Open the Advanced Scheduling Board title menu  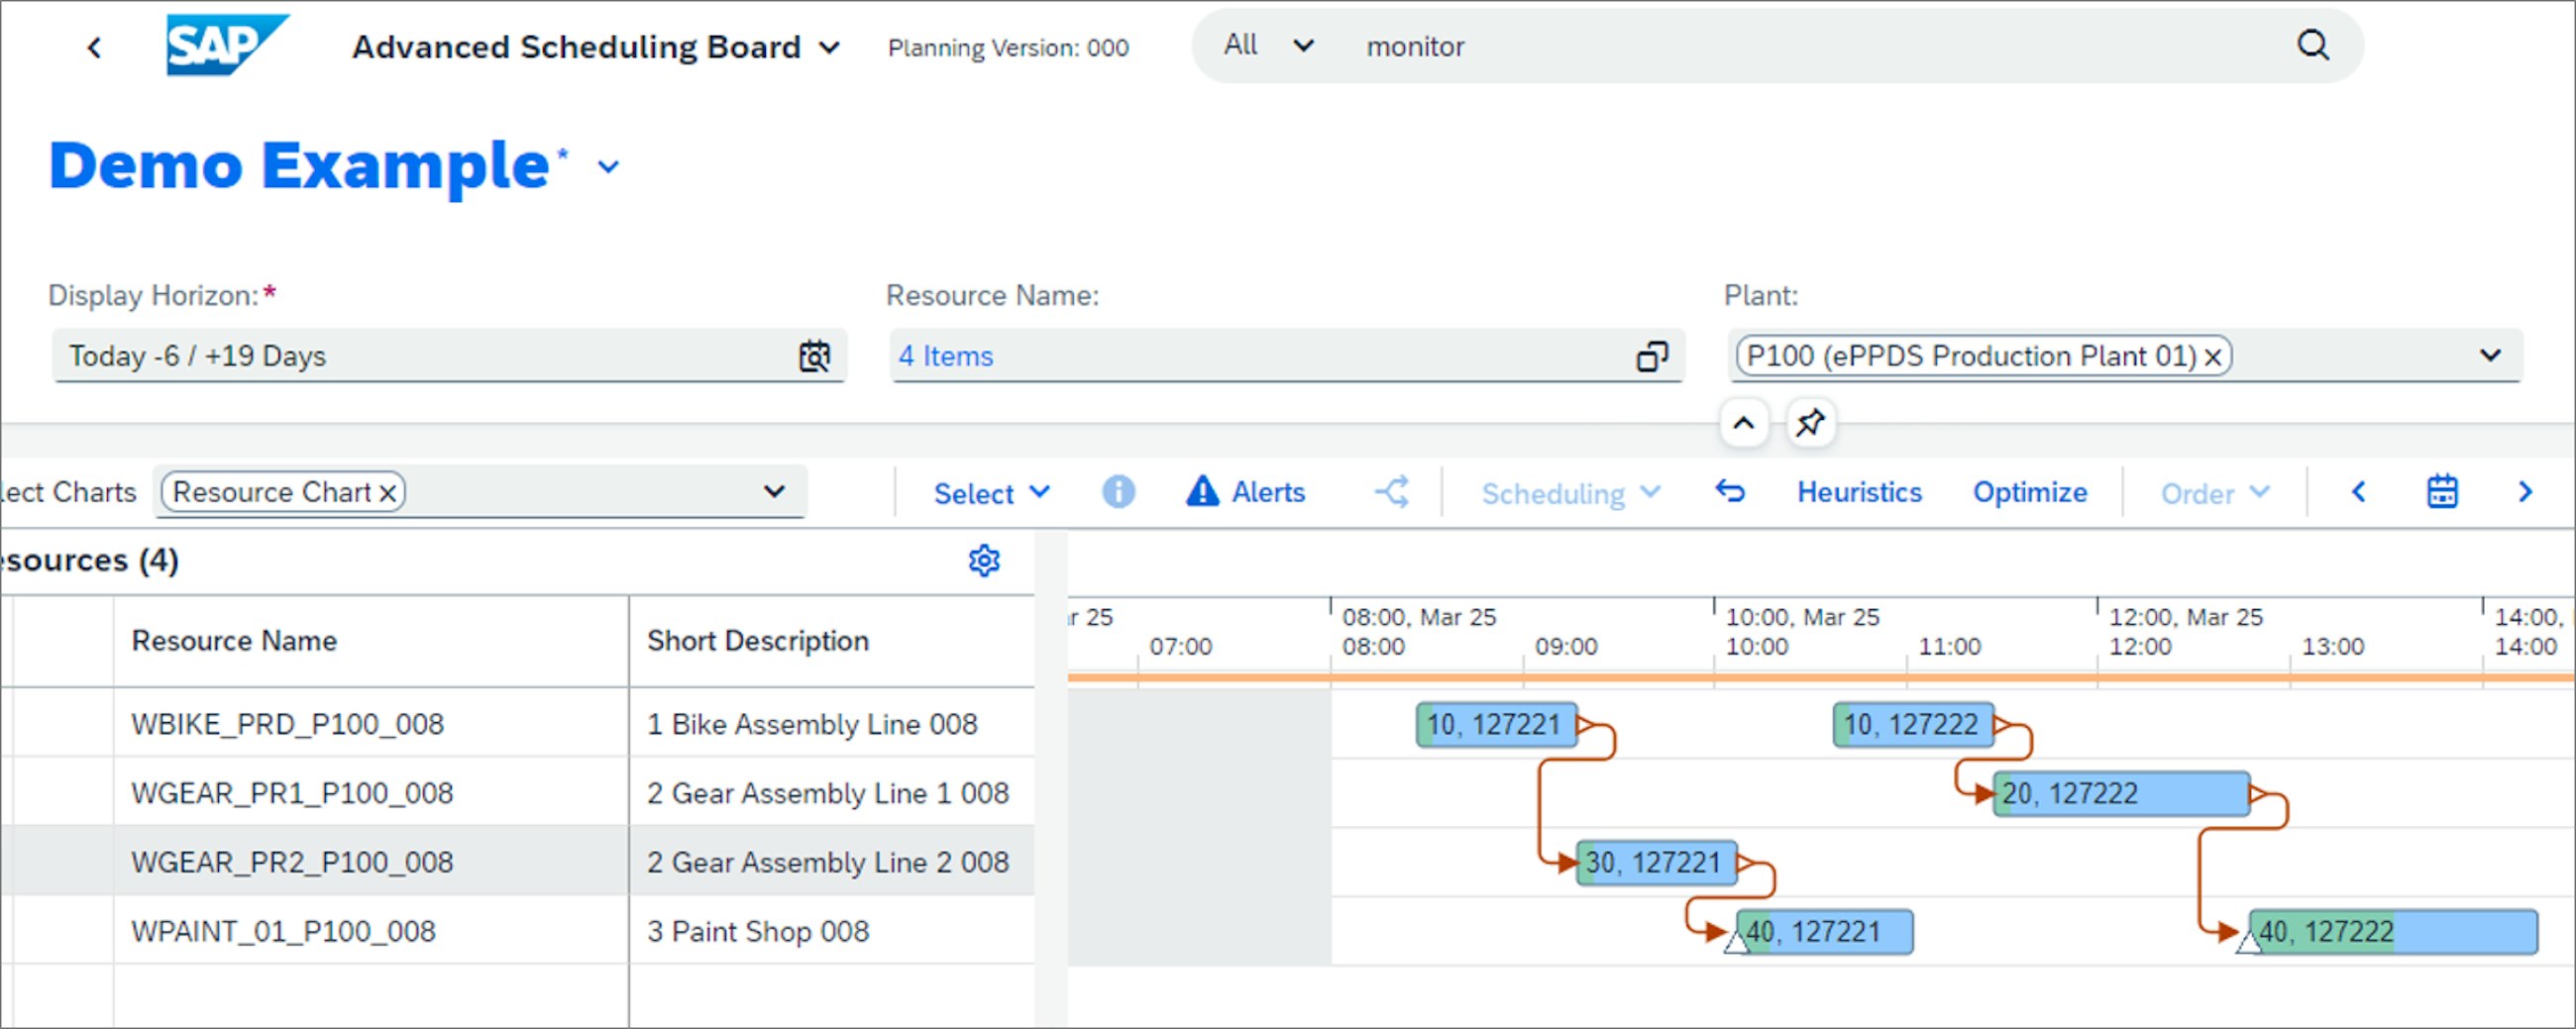coord(596,47)
